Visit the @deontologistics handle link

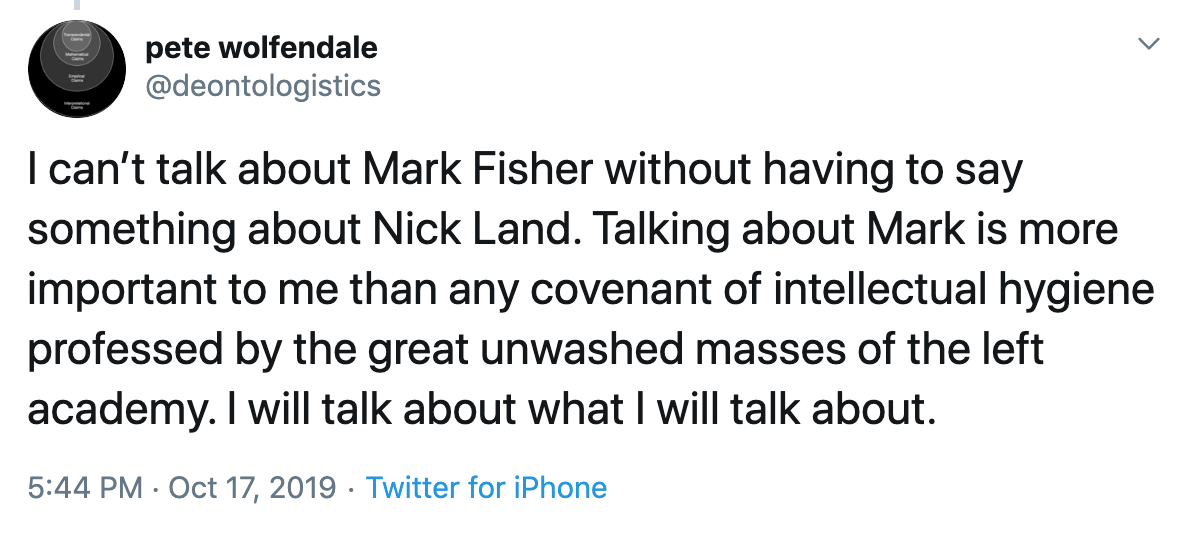click(263, 85)
